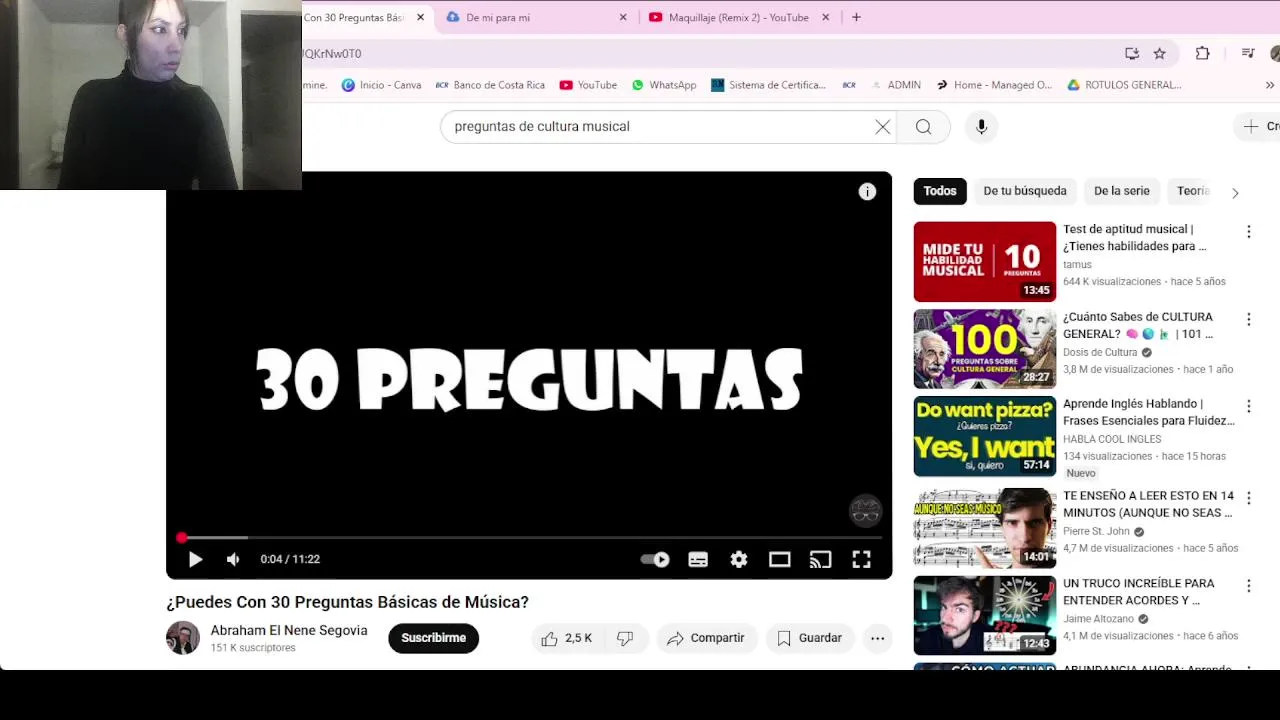The height and width of the screenshot is (720, 1280).
Task: Open ADMIN bookmark
Action: coord(895,85)
